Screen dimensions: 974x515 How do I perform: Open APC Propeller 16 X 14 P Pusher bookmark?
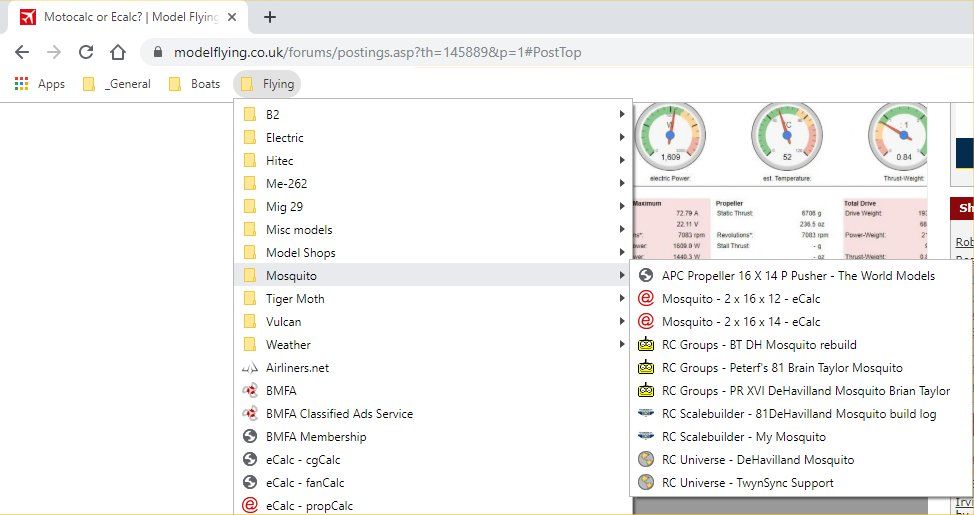798,276
